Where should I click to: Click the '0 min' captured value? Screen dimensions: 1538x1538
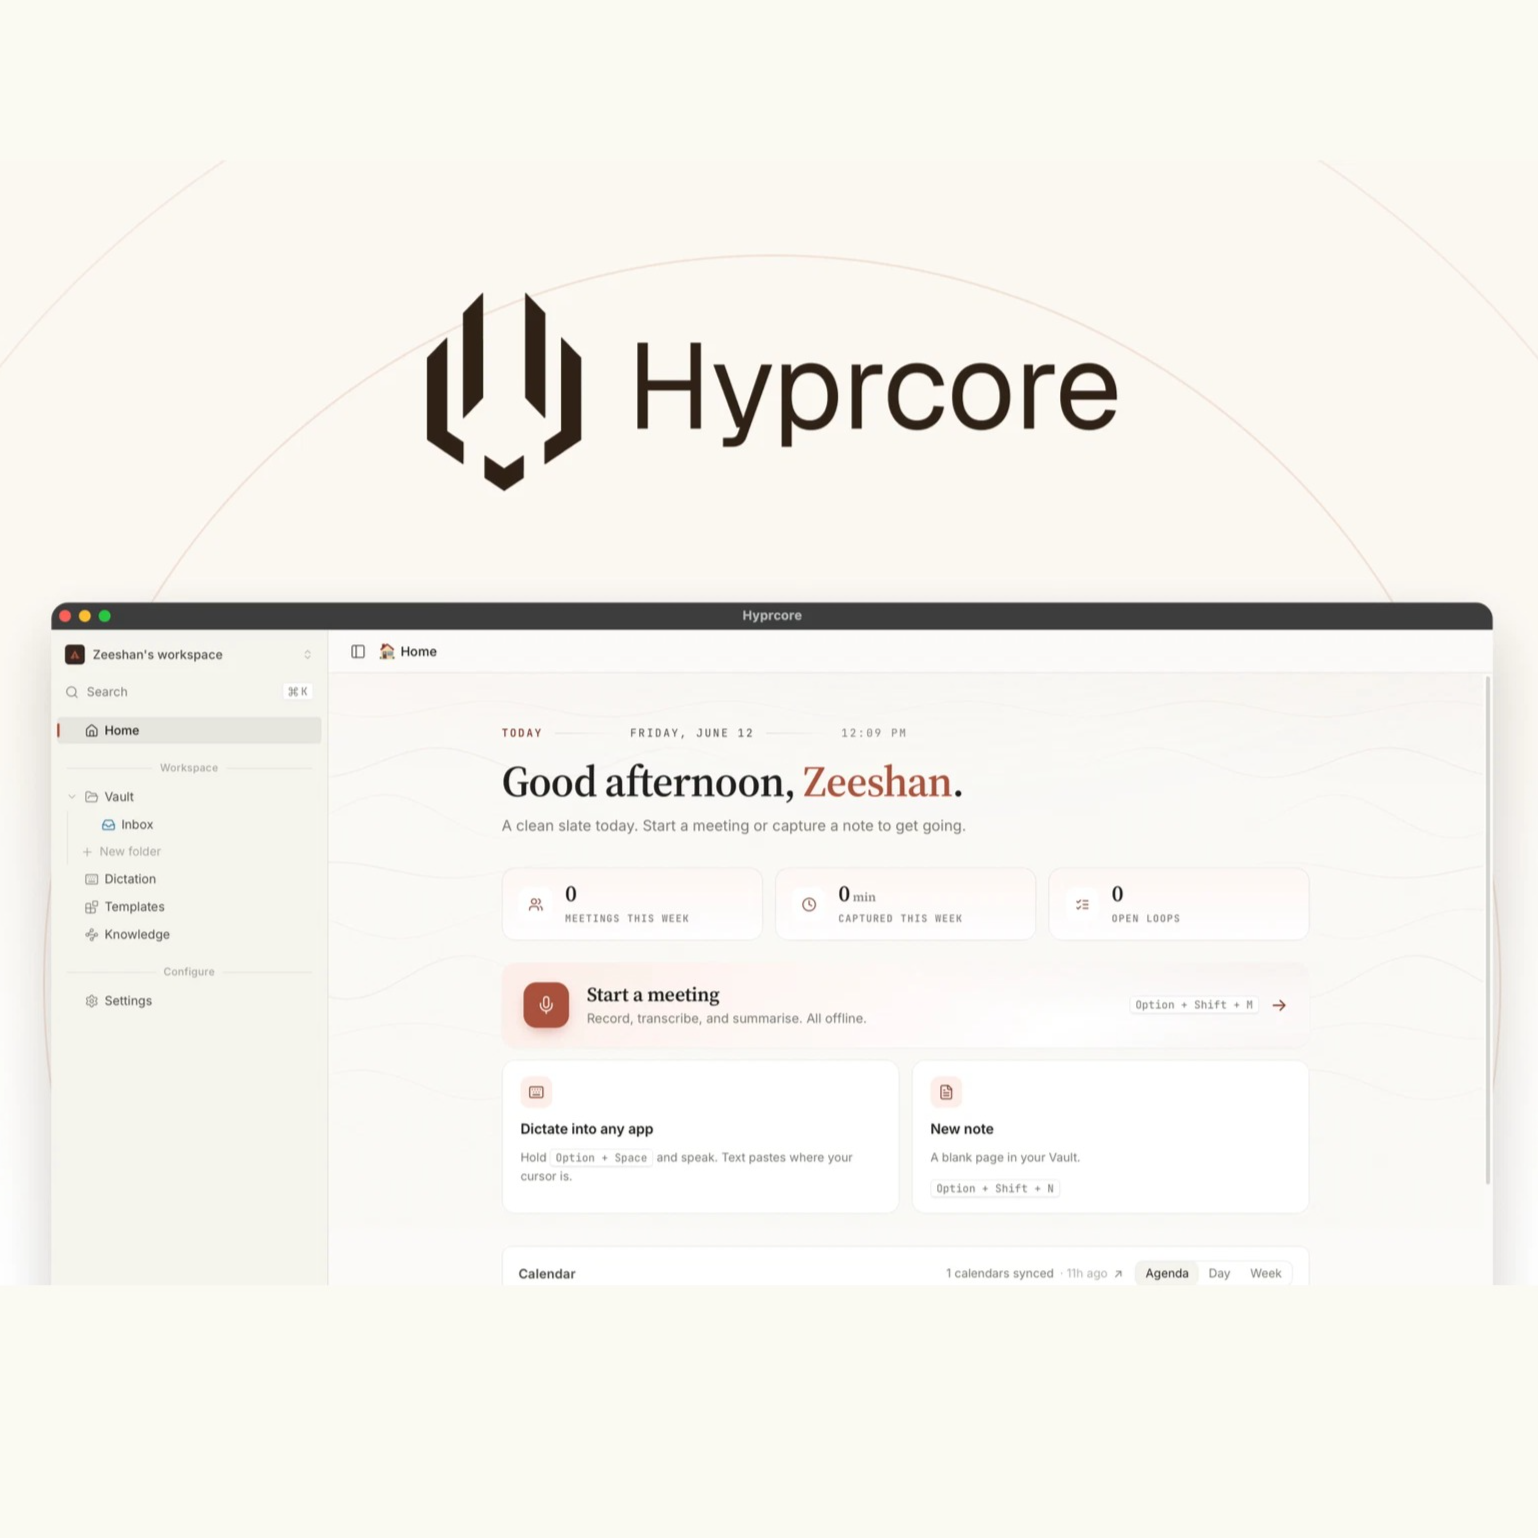[x=857, y=895]
